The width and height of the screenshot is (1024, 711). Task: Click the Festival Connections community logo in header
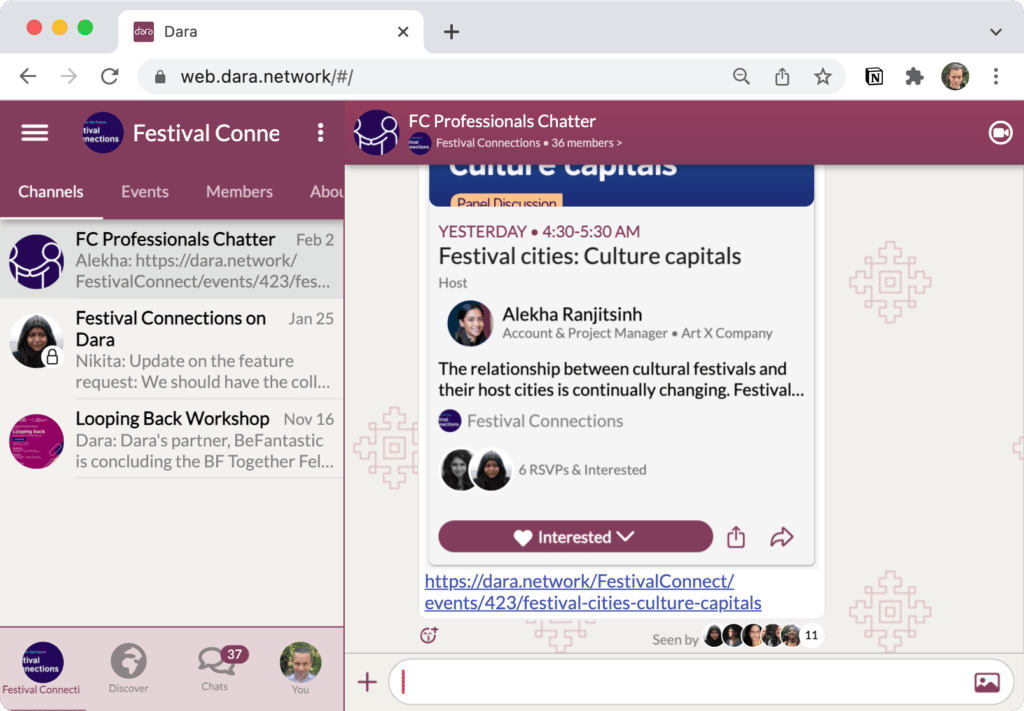(x=103, y=133)
